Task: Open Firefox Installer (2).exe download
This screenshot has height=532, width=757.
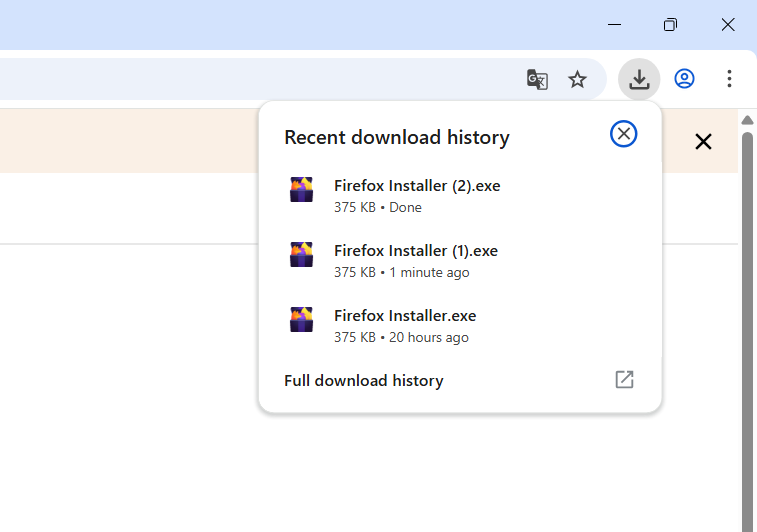Action: pyautogui.click(x=460, y=196)
